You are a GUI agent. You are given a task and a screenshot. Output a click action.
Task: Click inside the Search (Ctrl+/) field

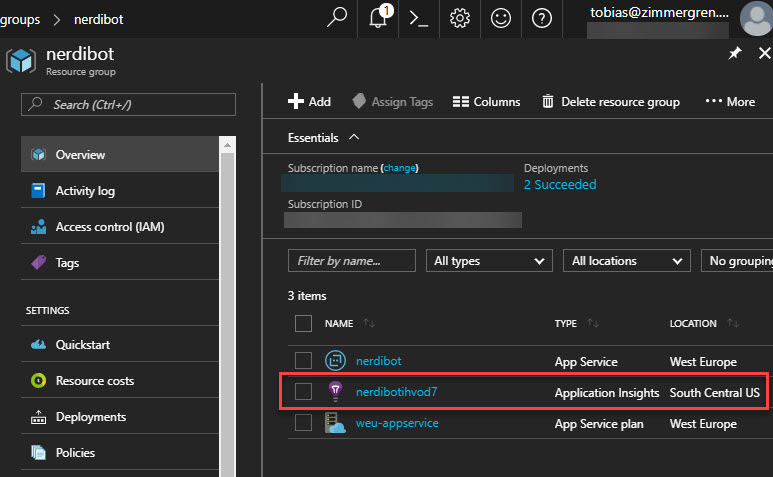point(128,104)
